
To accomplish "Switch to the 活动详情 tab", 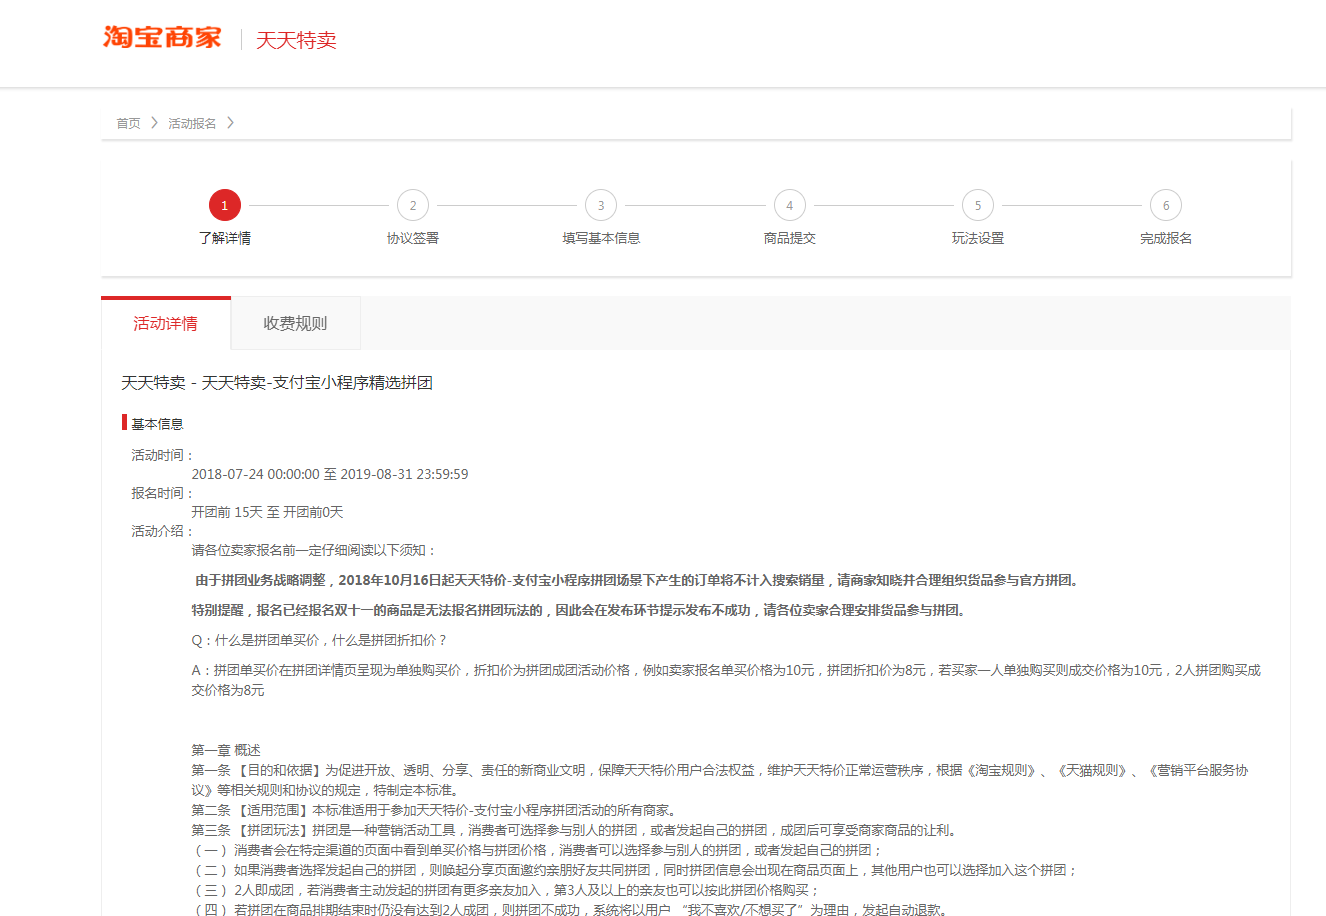I will (x=166, y=323).
